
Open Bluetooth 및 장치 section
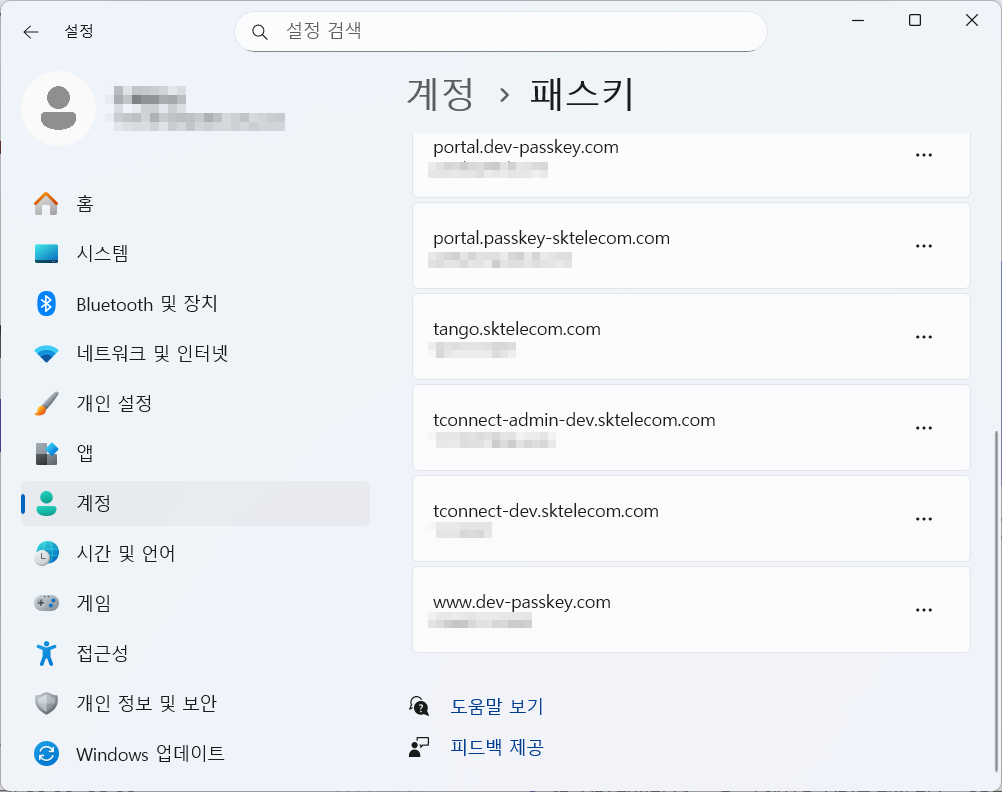coord(195,304)
